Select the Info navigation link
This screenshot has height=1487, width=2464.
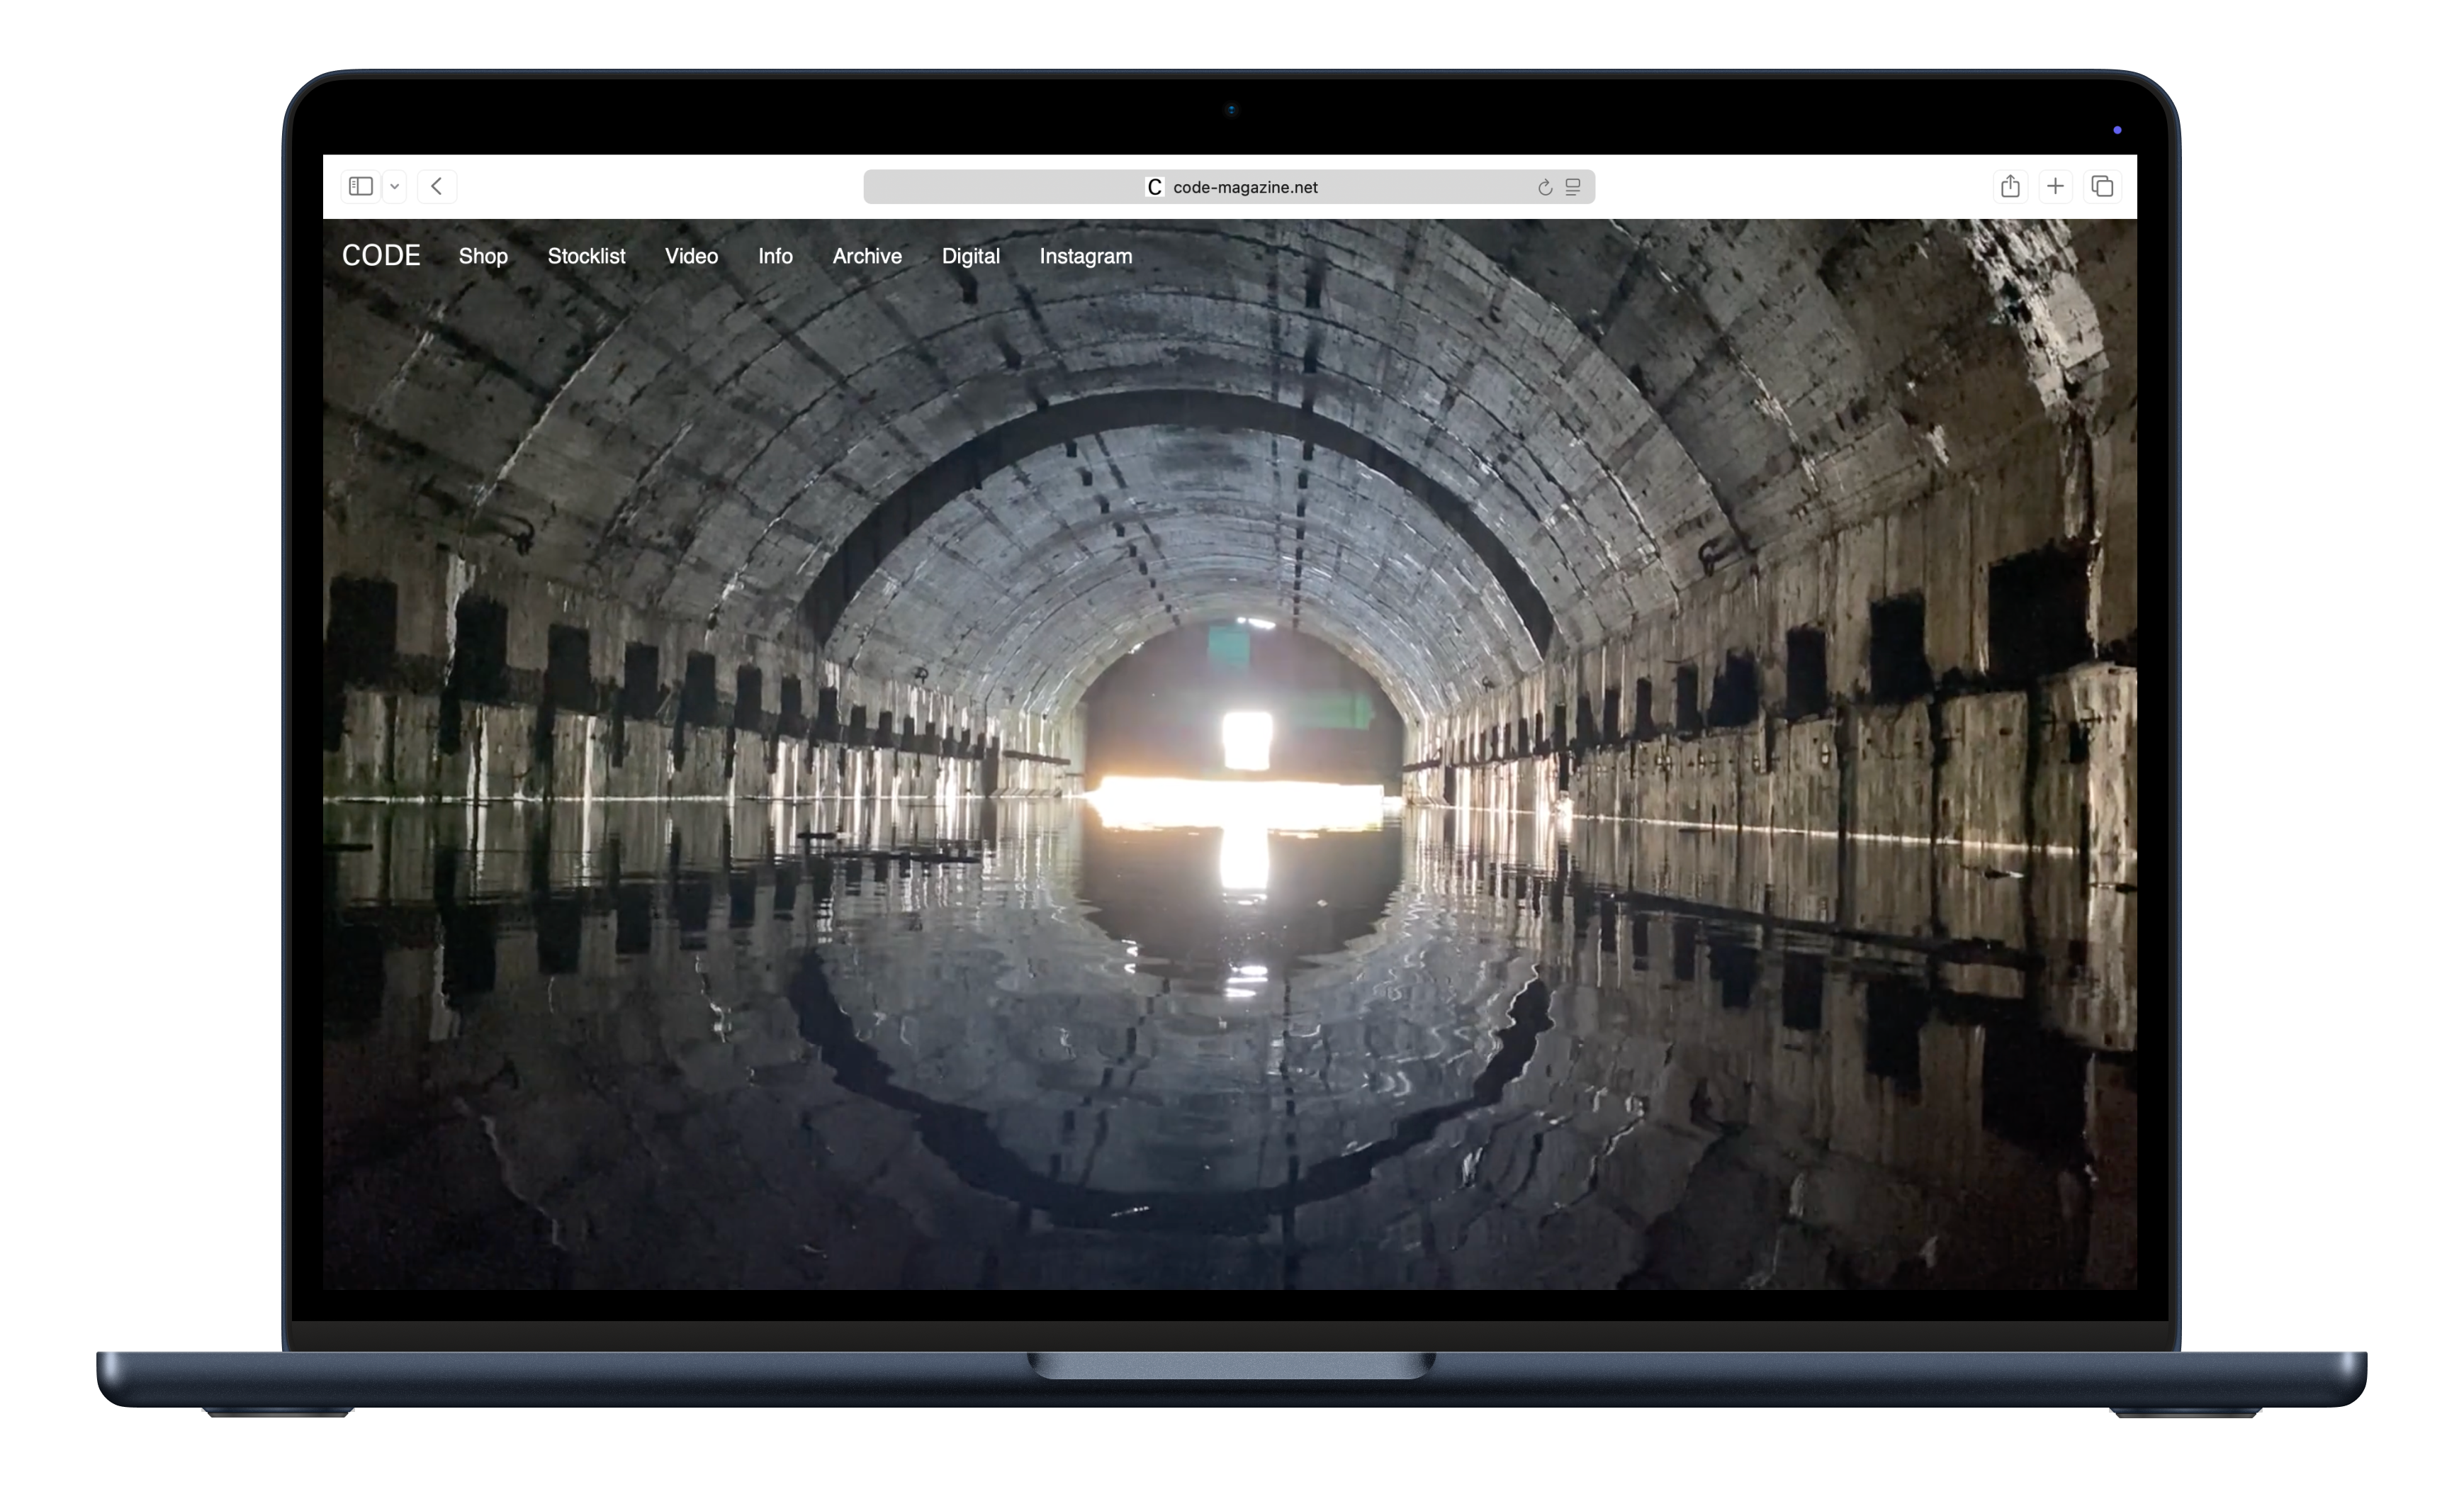tap(775, 256)
